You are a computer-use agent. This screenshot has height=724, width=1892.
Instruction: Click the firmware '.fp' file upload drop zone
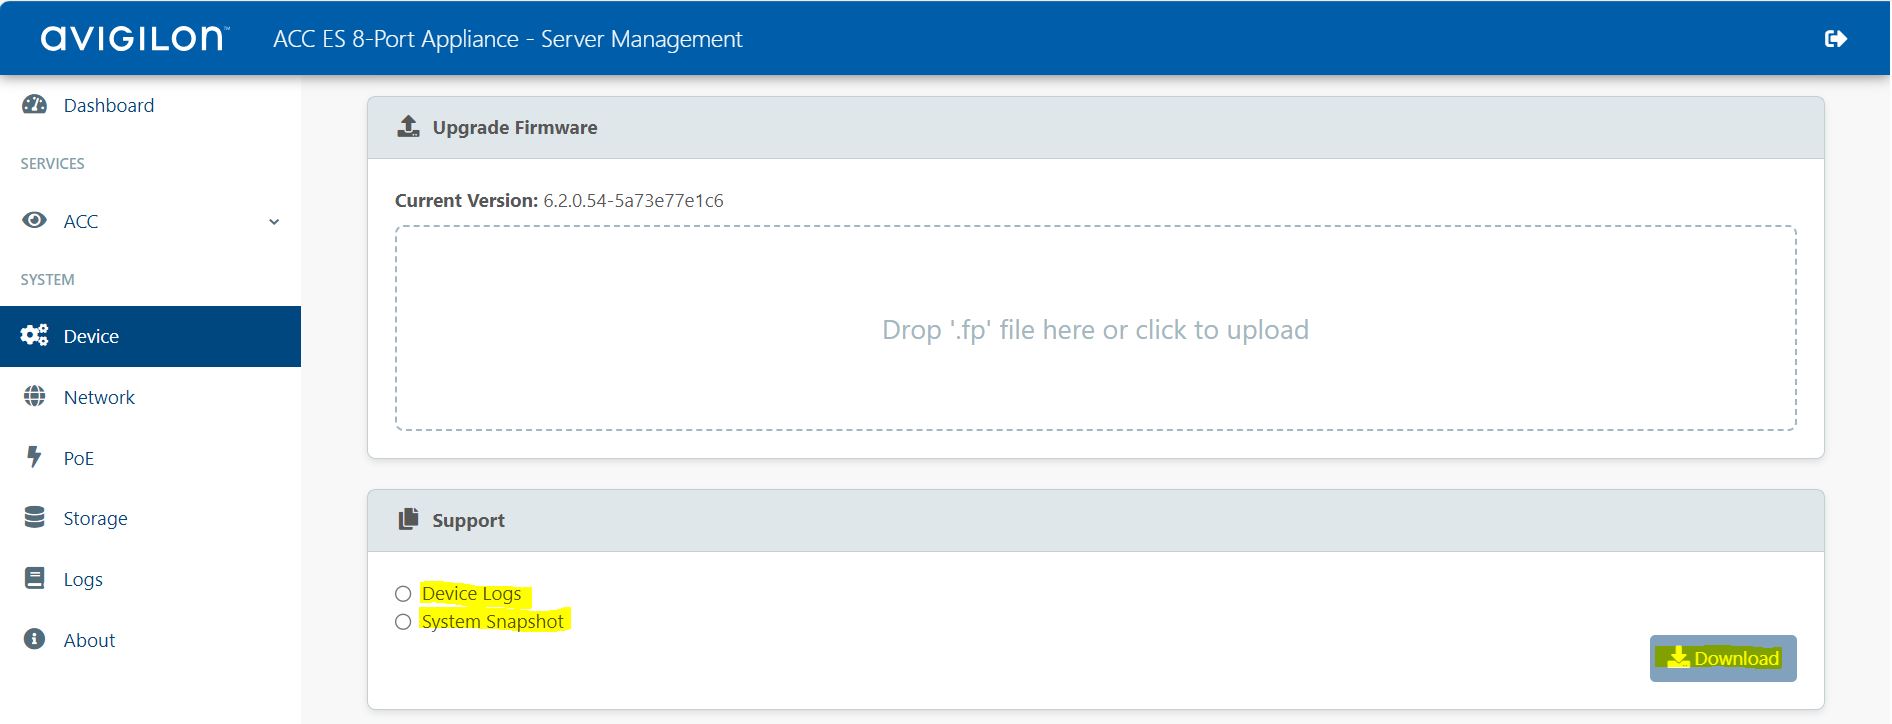tap(1095, 329)
